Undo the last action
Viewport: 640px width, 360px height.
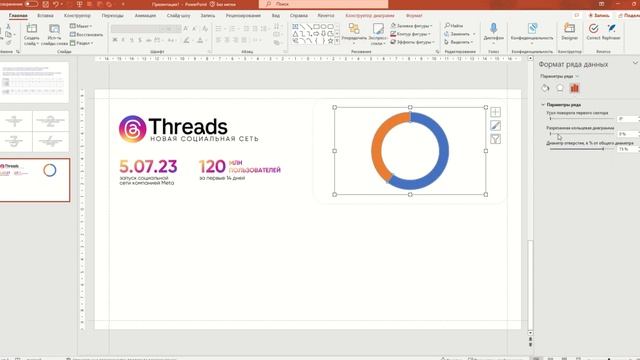point(56,4)
